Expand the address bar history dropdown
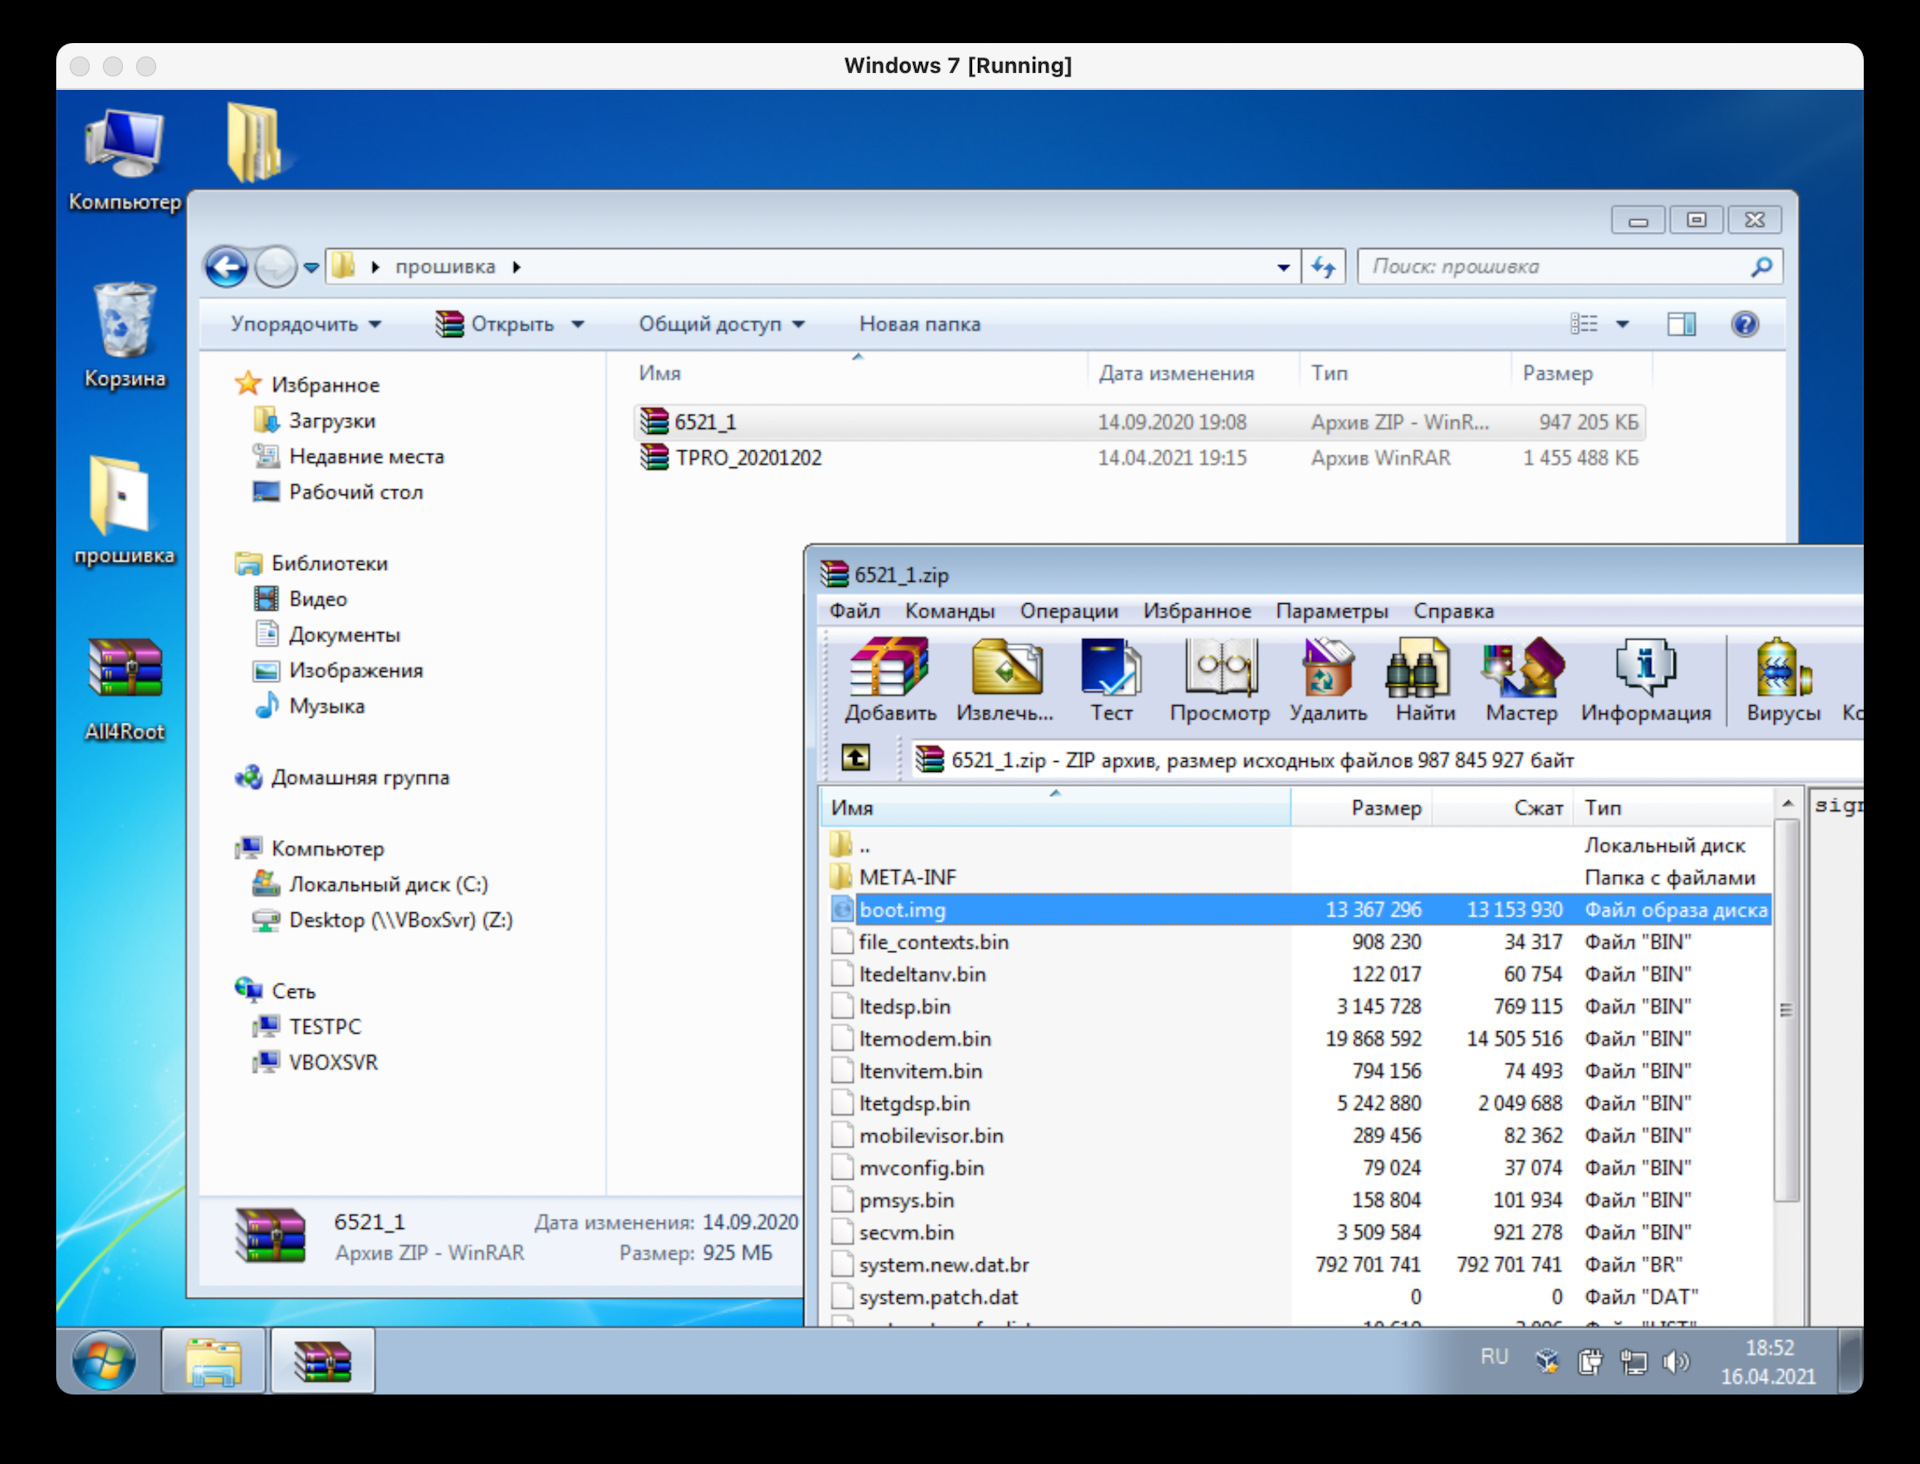Screen dimensions: 1920x1464 tap(1283, 267)
